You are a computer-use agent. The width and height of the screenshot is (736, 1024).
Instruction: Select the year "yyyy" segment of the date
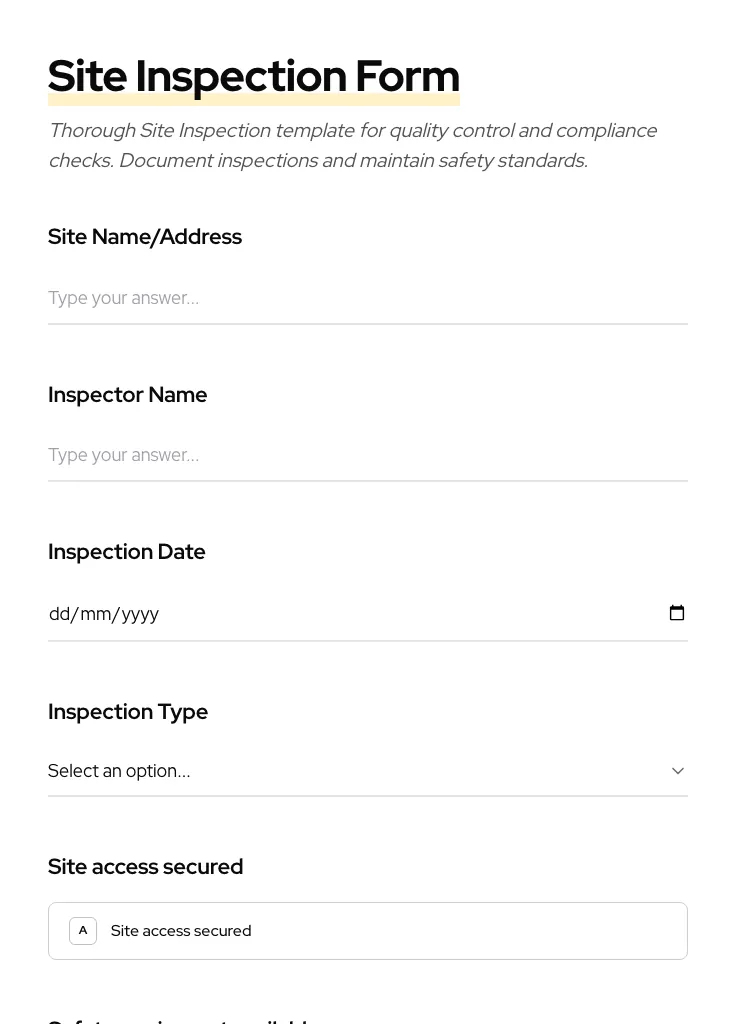point(140,614)
